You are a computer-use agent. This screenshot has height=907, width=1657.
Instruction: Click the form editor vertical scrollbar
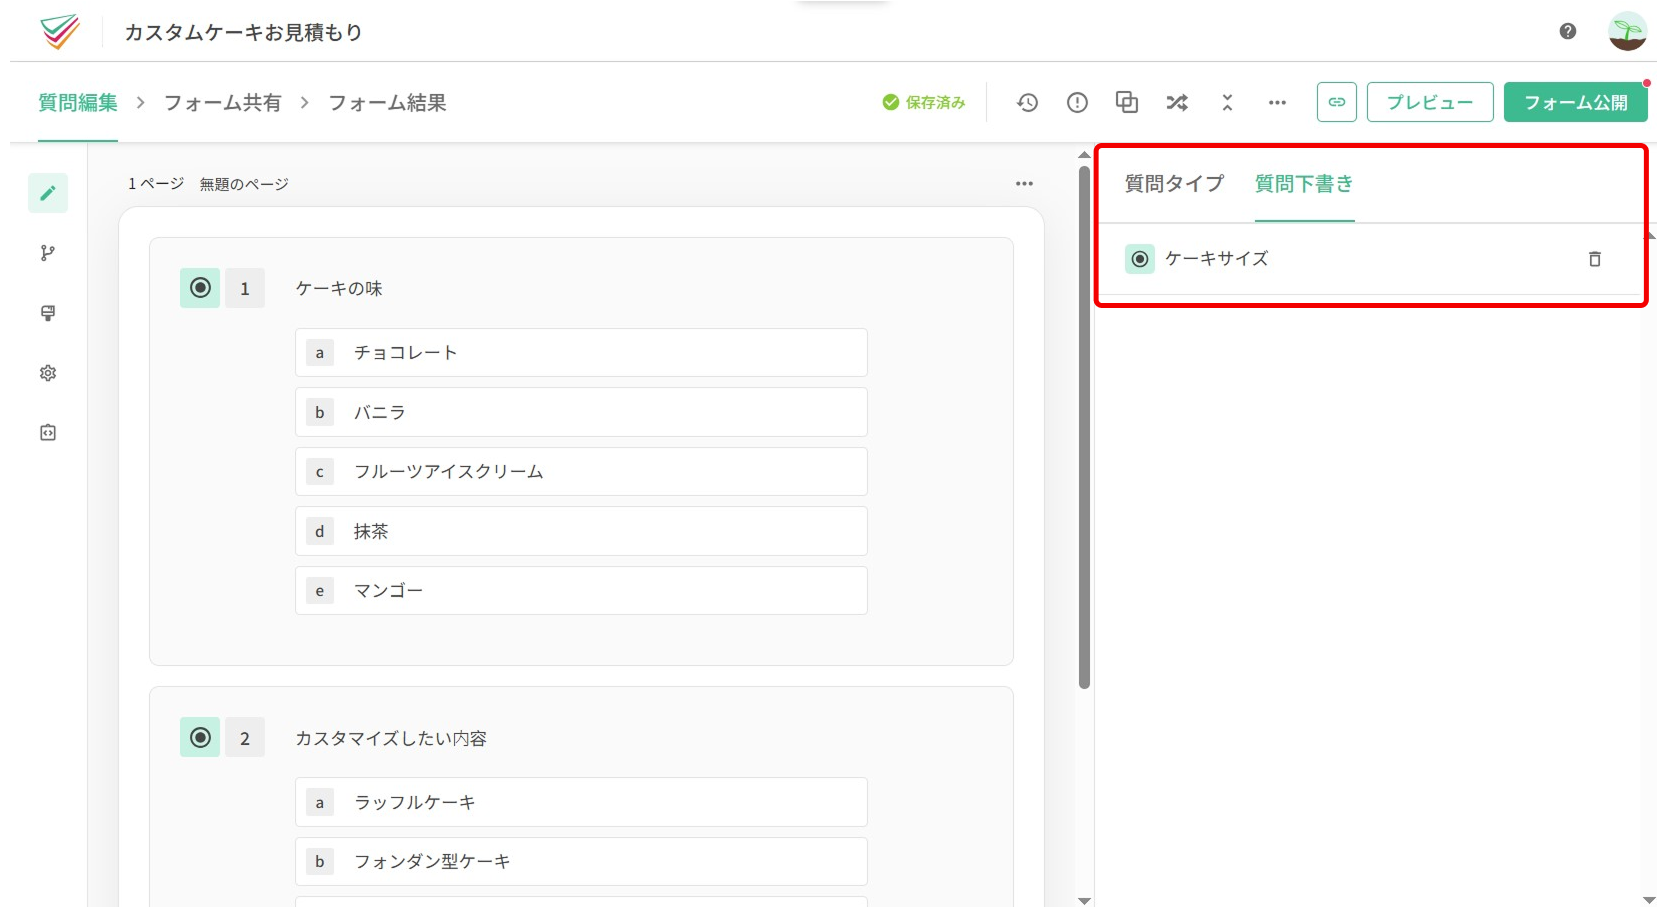coord(1084,427)
